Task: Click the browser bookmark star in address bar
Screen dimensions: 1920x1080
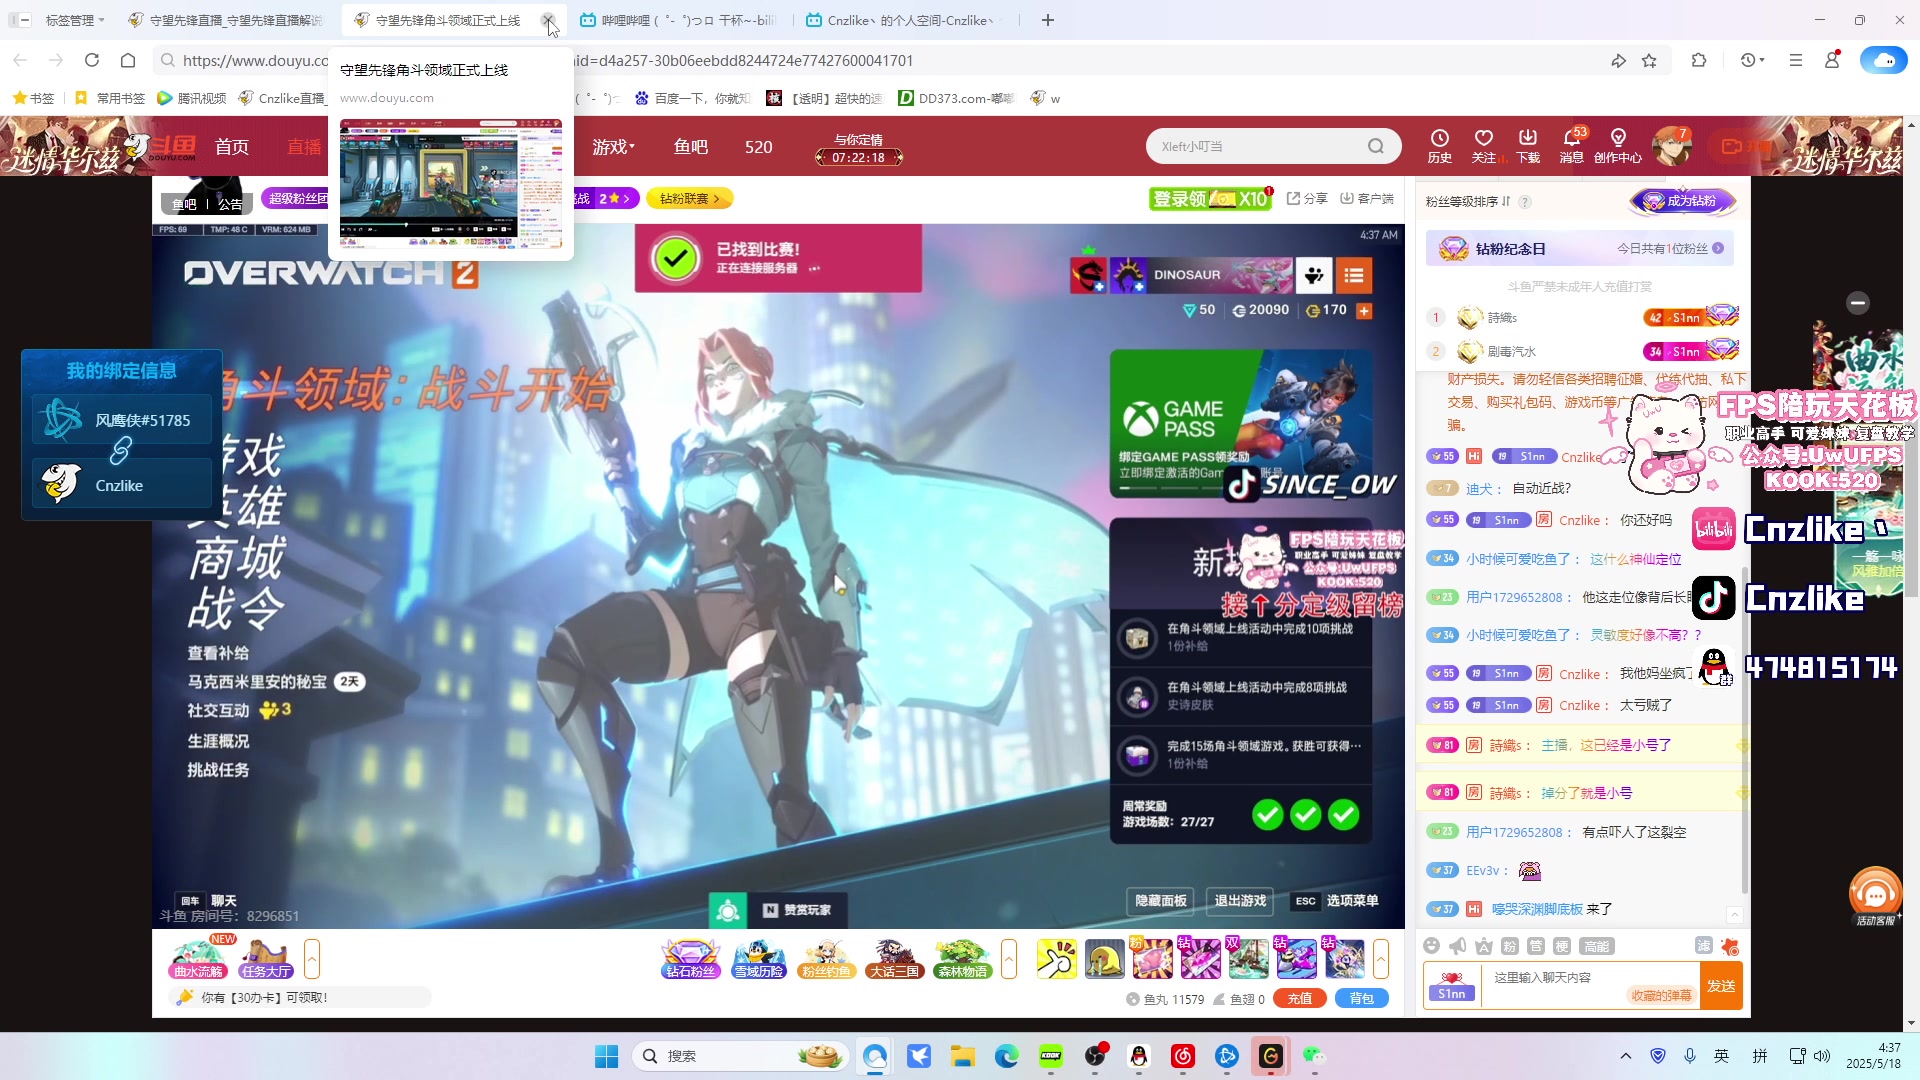Action: (x=1649, y=61)
